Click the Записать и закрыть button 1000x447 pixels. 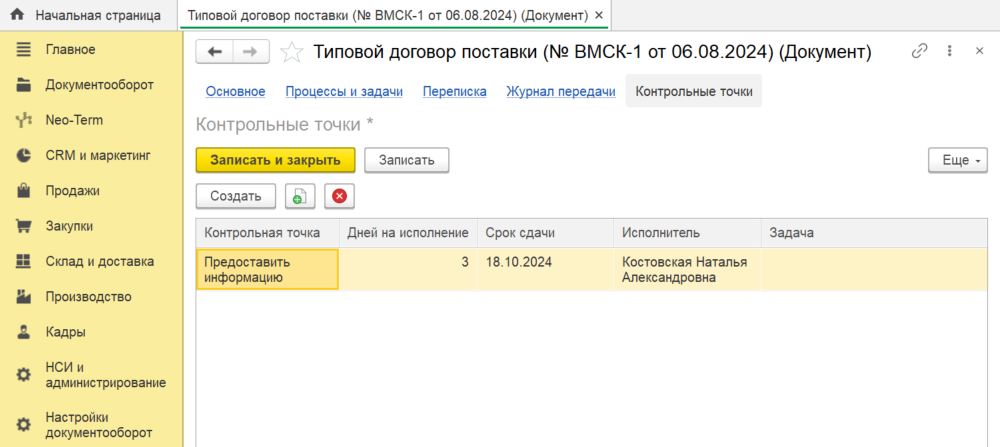pyautogui.click(x=276, y=160)
